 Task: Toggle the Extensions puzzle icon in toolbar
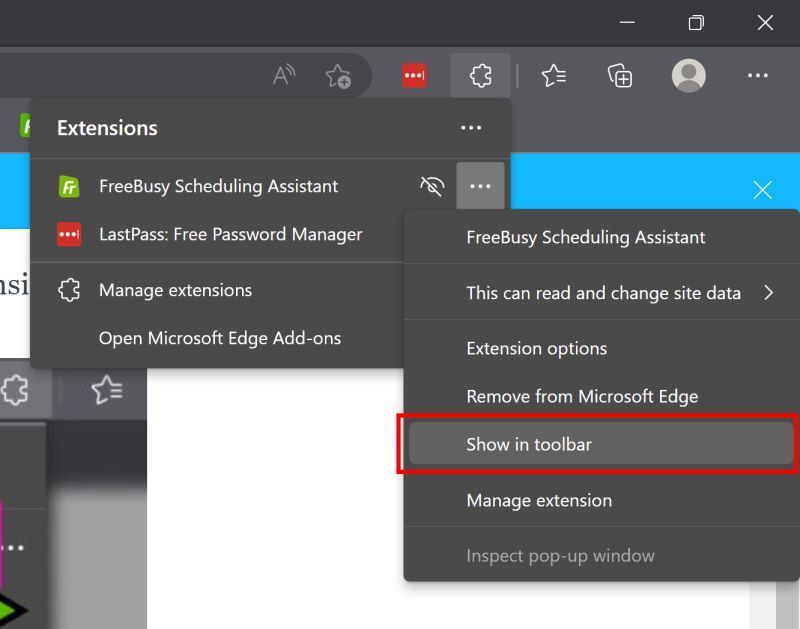pyautogui.click(x=481, y=76)
